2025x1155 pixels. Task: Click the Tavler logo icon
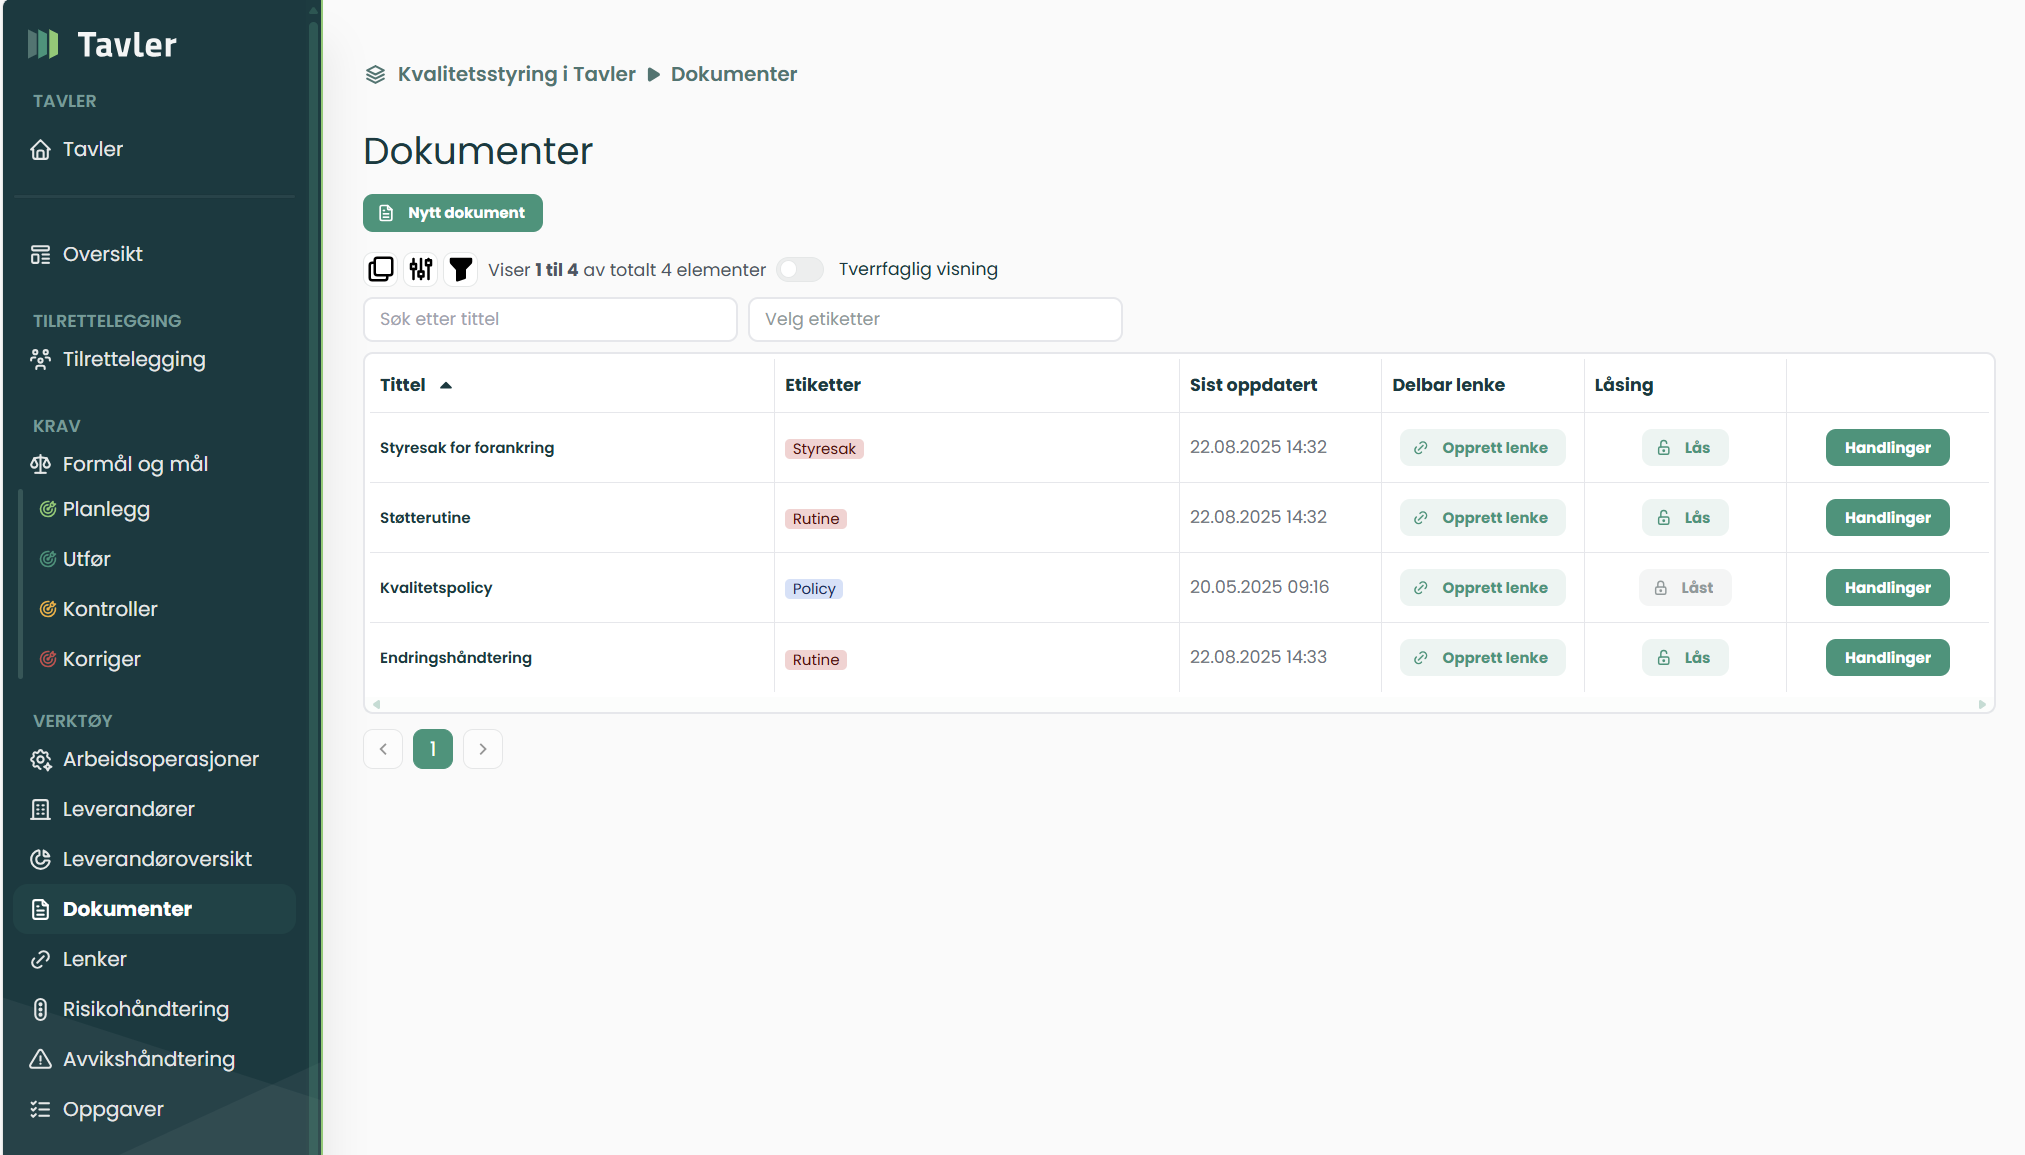[x=43, y=44]
